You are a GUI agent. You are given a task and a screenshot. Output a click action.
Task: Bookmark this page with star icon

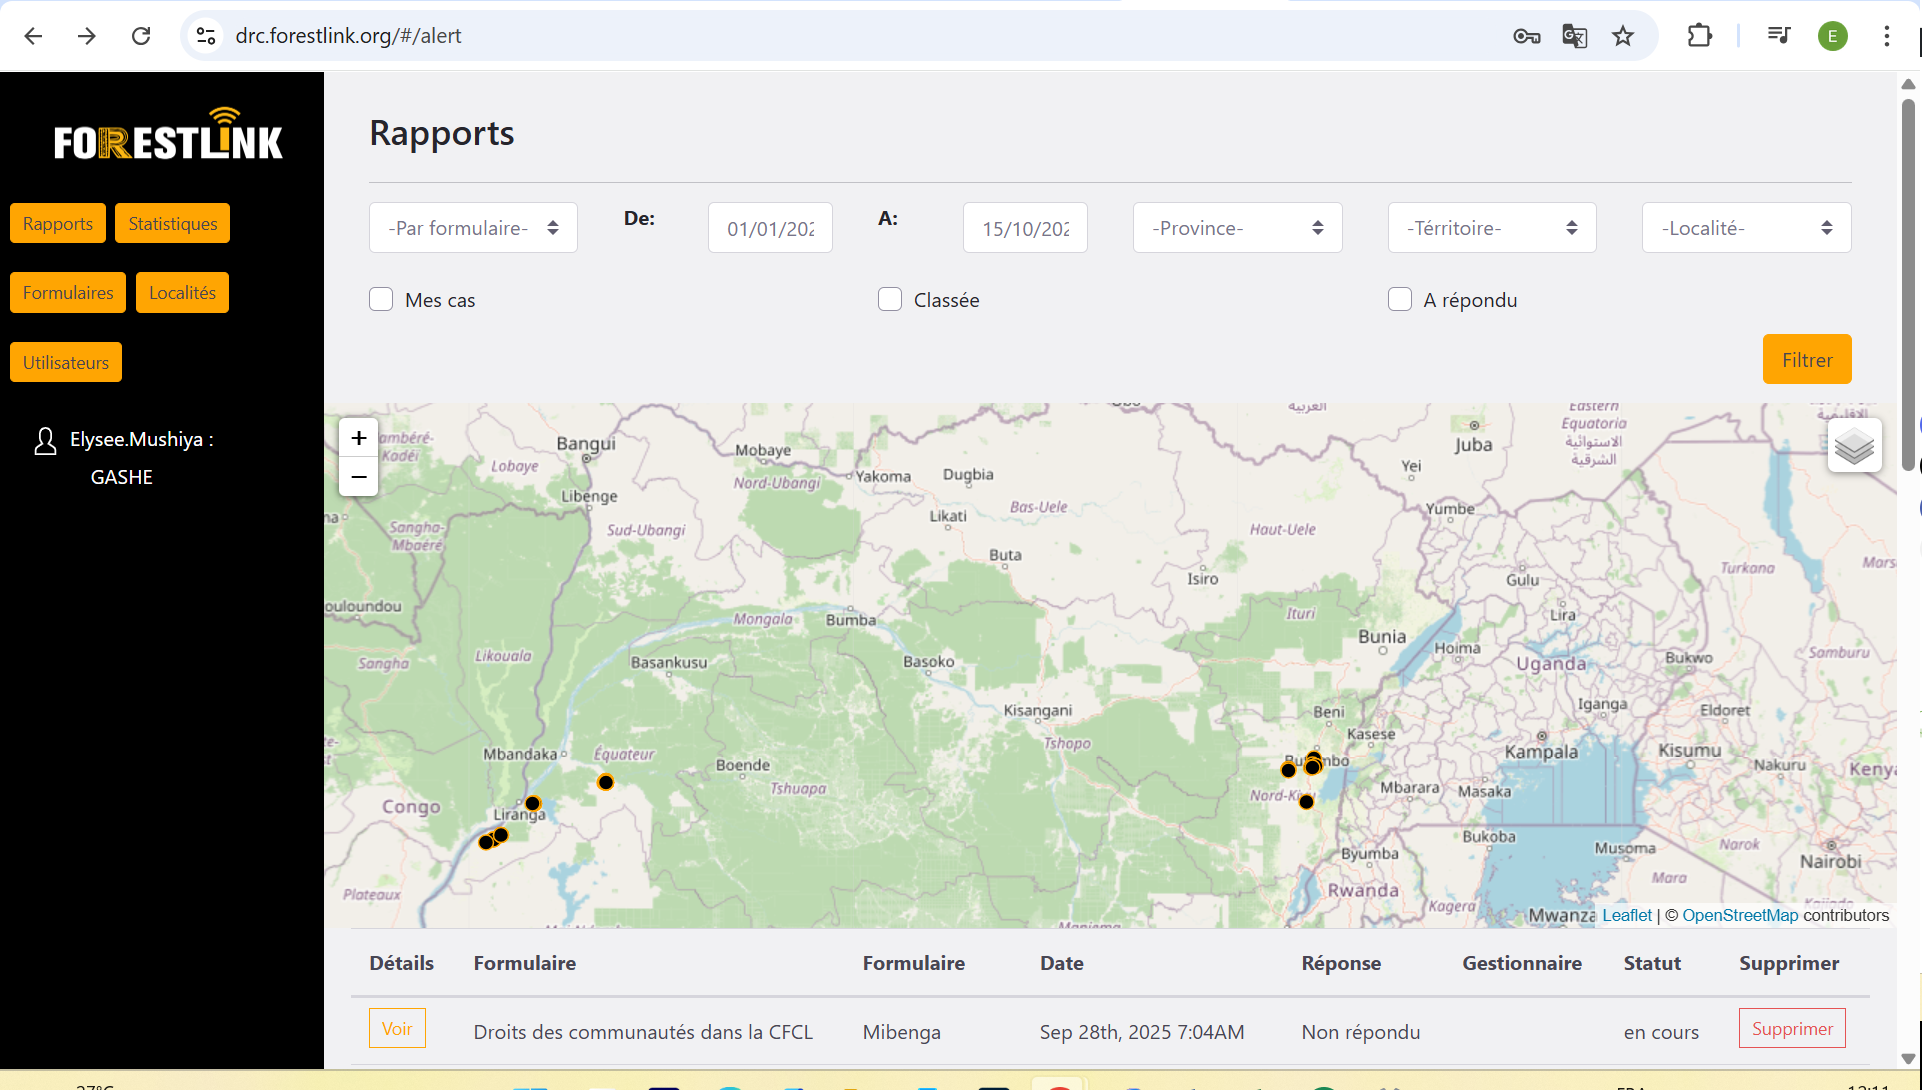tap(1623, 36)
